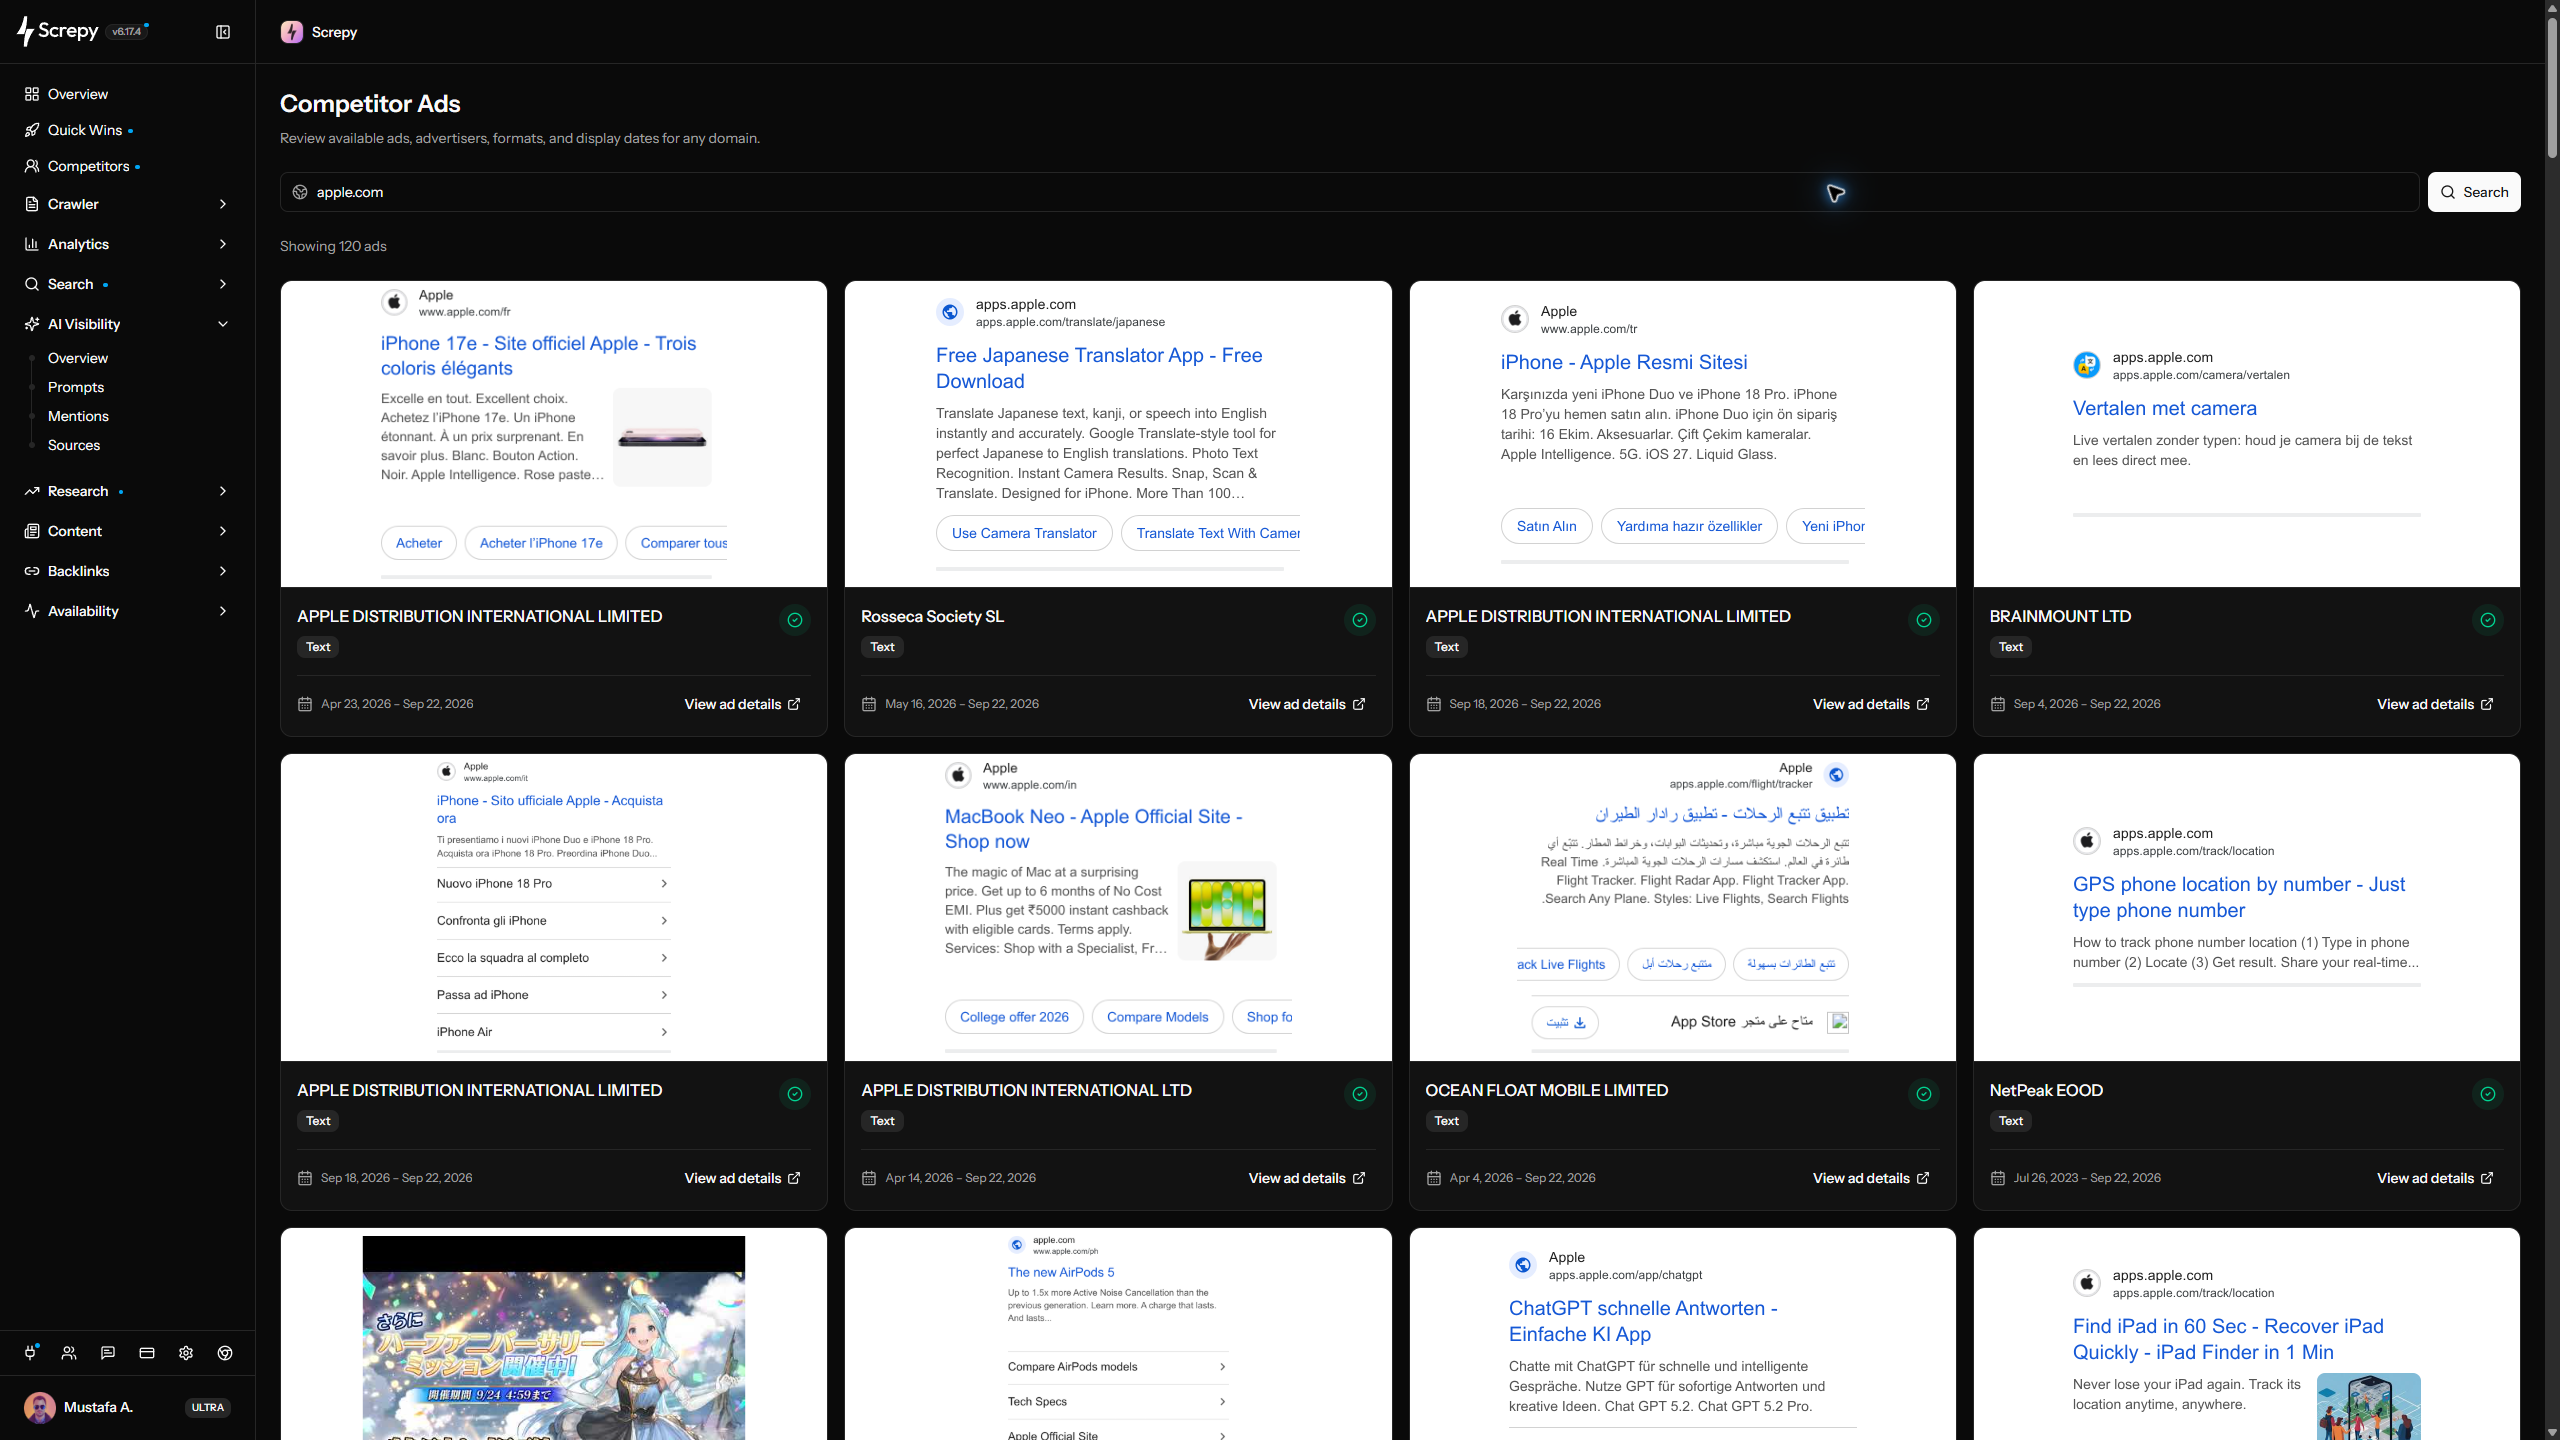Expand the Backlinks menu section
The image size is (2560, 1440).
[x=127, y=571]
